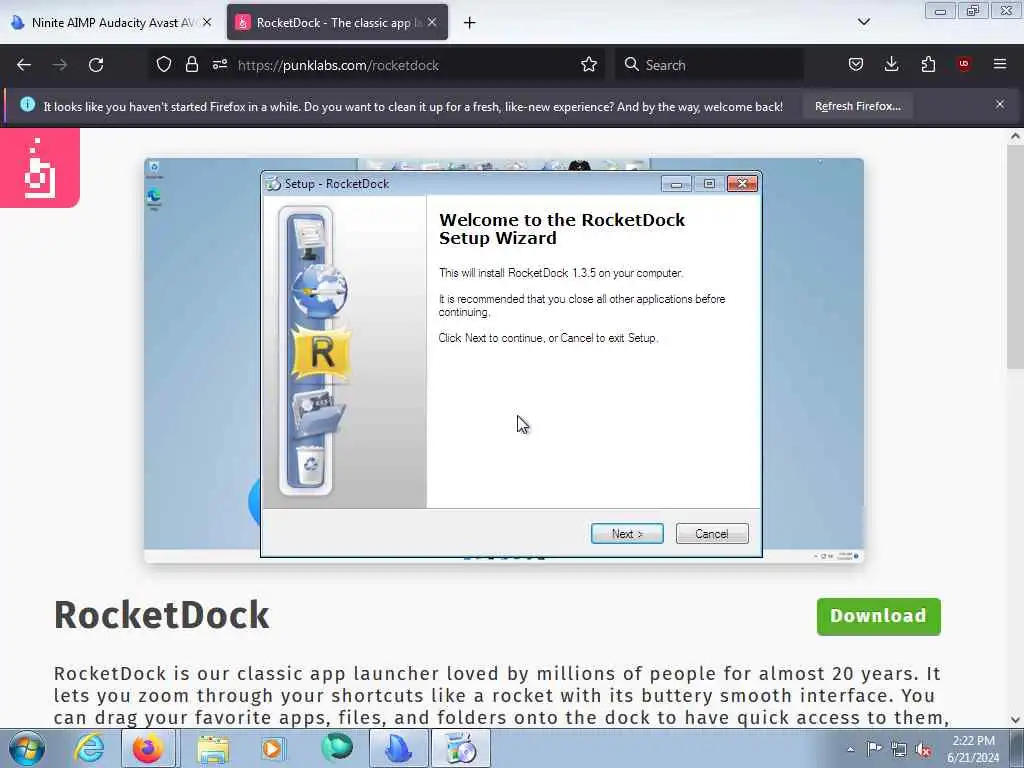The image size is (1024, 768).
Task: Open the Windows Start orb
Action: click(x=27, y=748)
